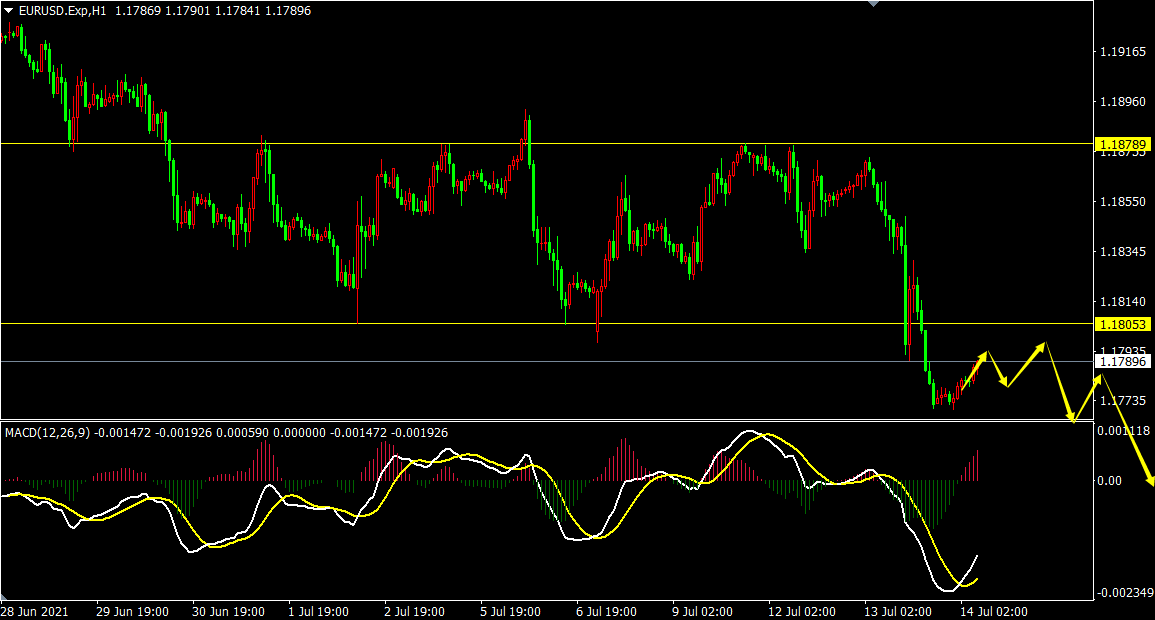Click the 1.19165 price scale value
Image resolution: width=1155 pixels, height=620 pixels.
pos(1123,52)
